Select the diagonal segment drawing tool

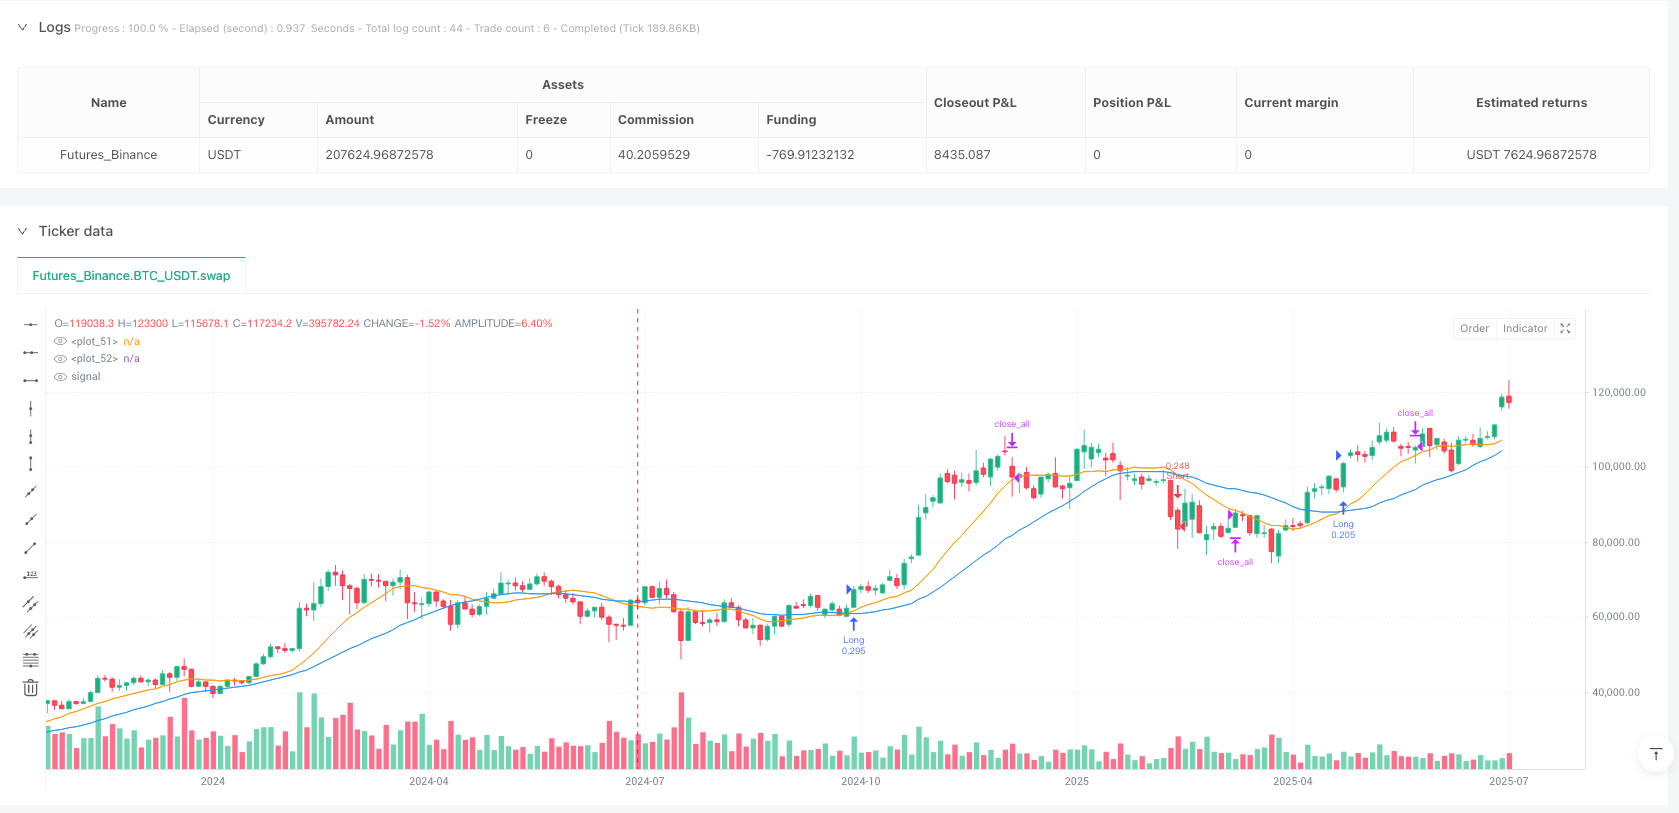31,548
